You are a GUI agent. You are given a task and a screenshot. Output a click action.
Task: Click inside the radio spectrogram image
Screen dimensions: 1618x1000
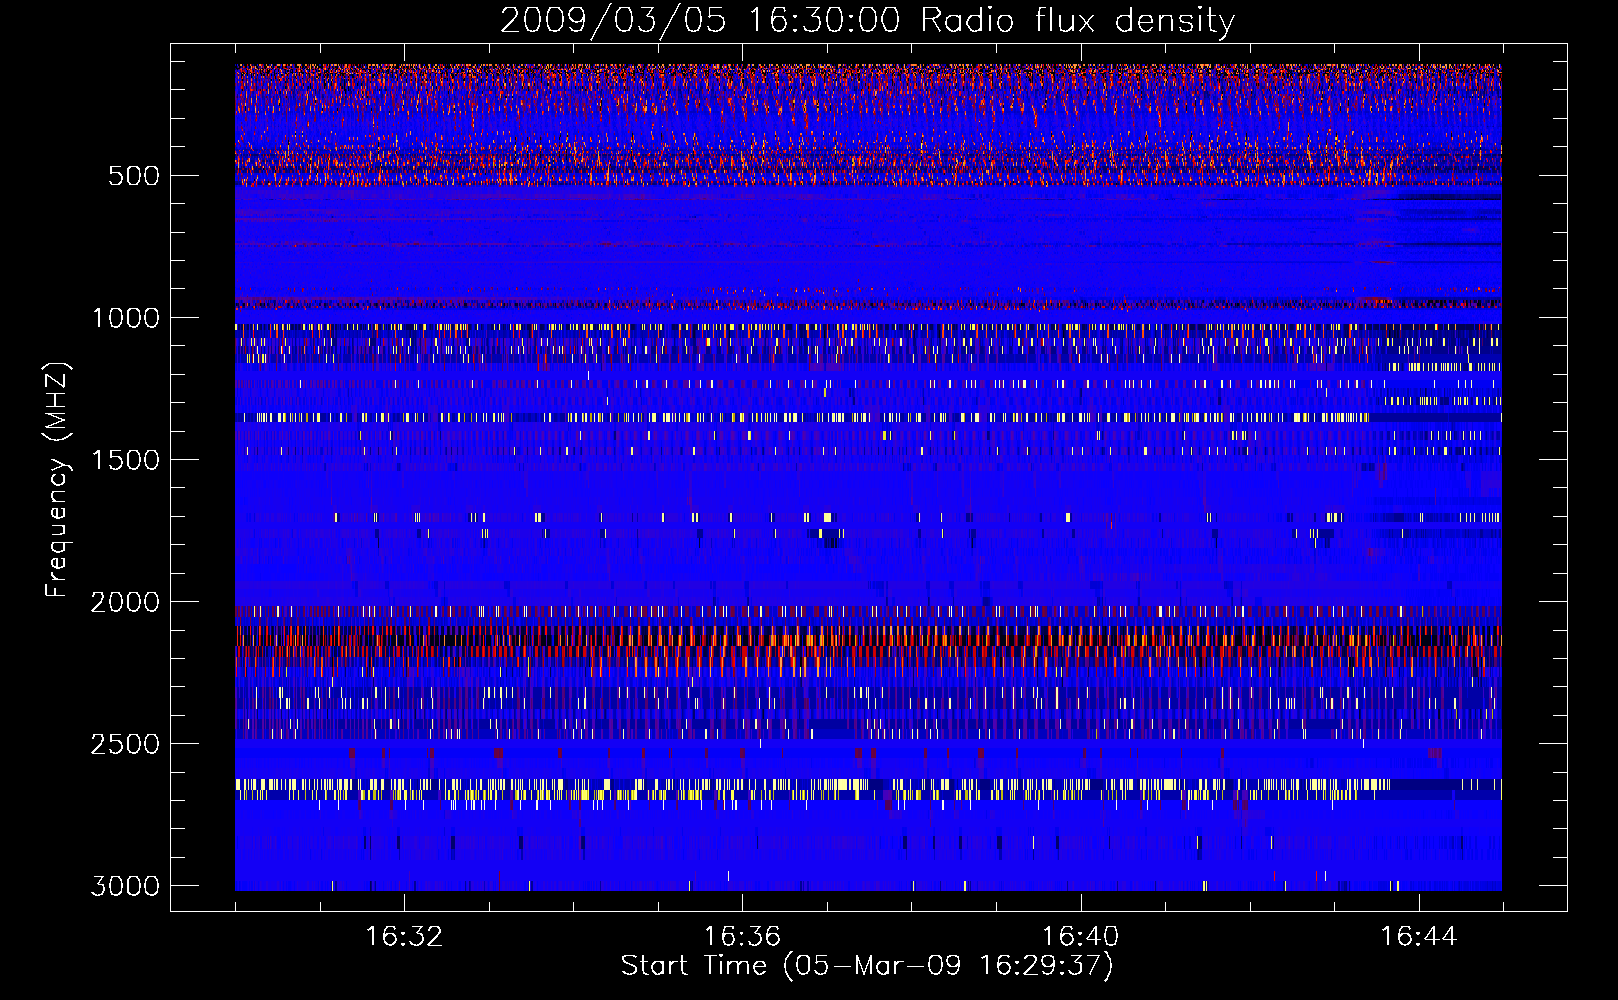coord(868,477)
